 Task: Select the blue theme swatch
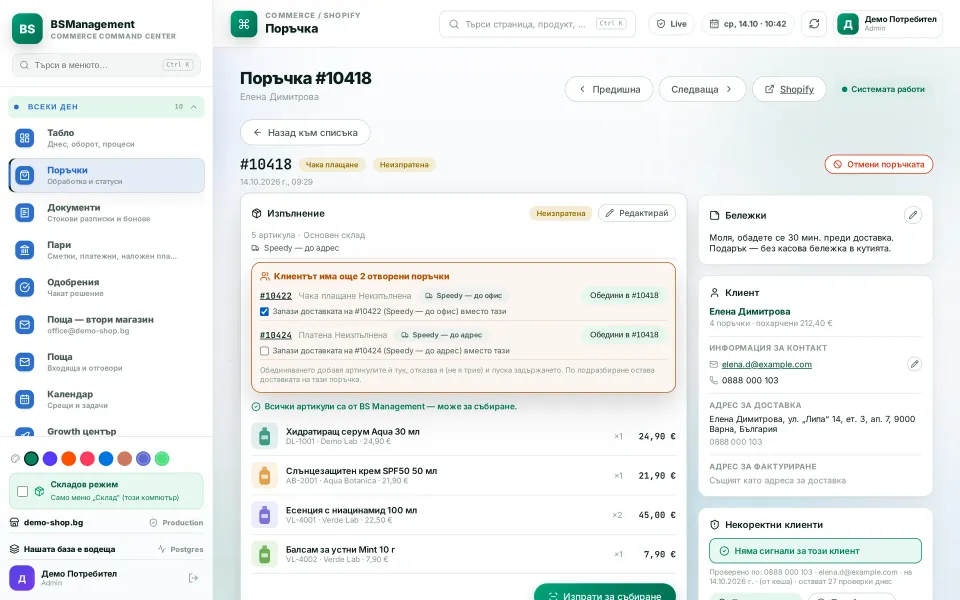106,459
